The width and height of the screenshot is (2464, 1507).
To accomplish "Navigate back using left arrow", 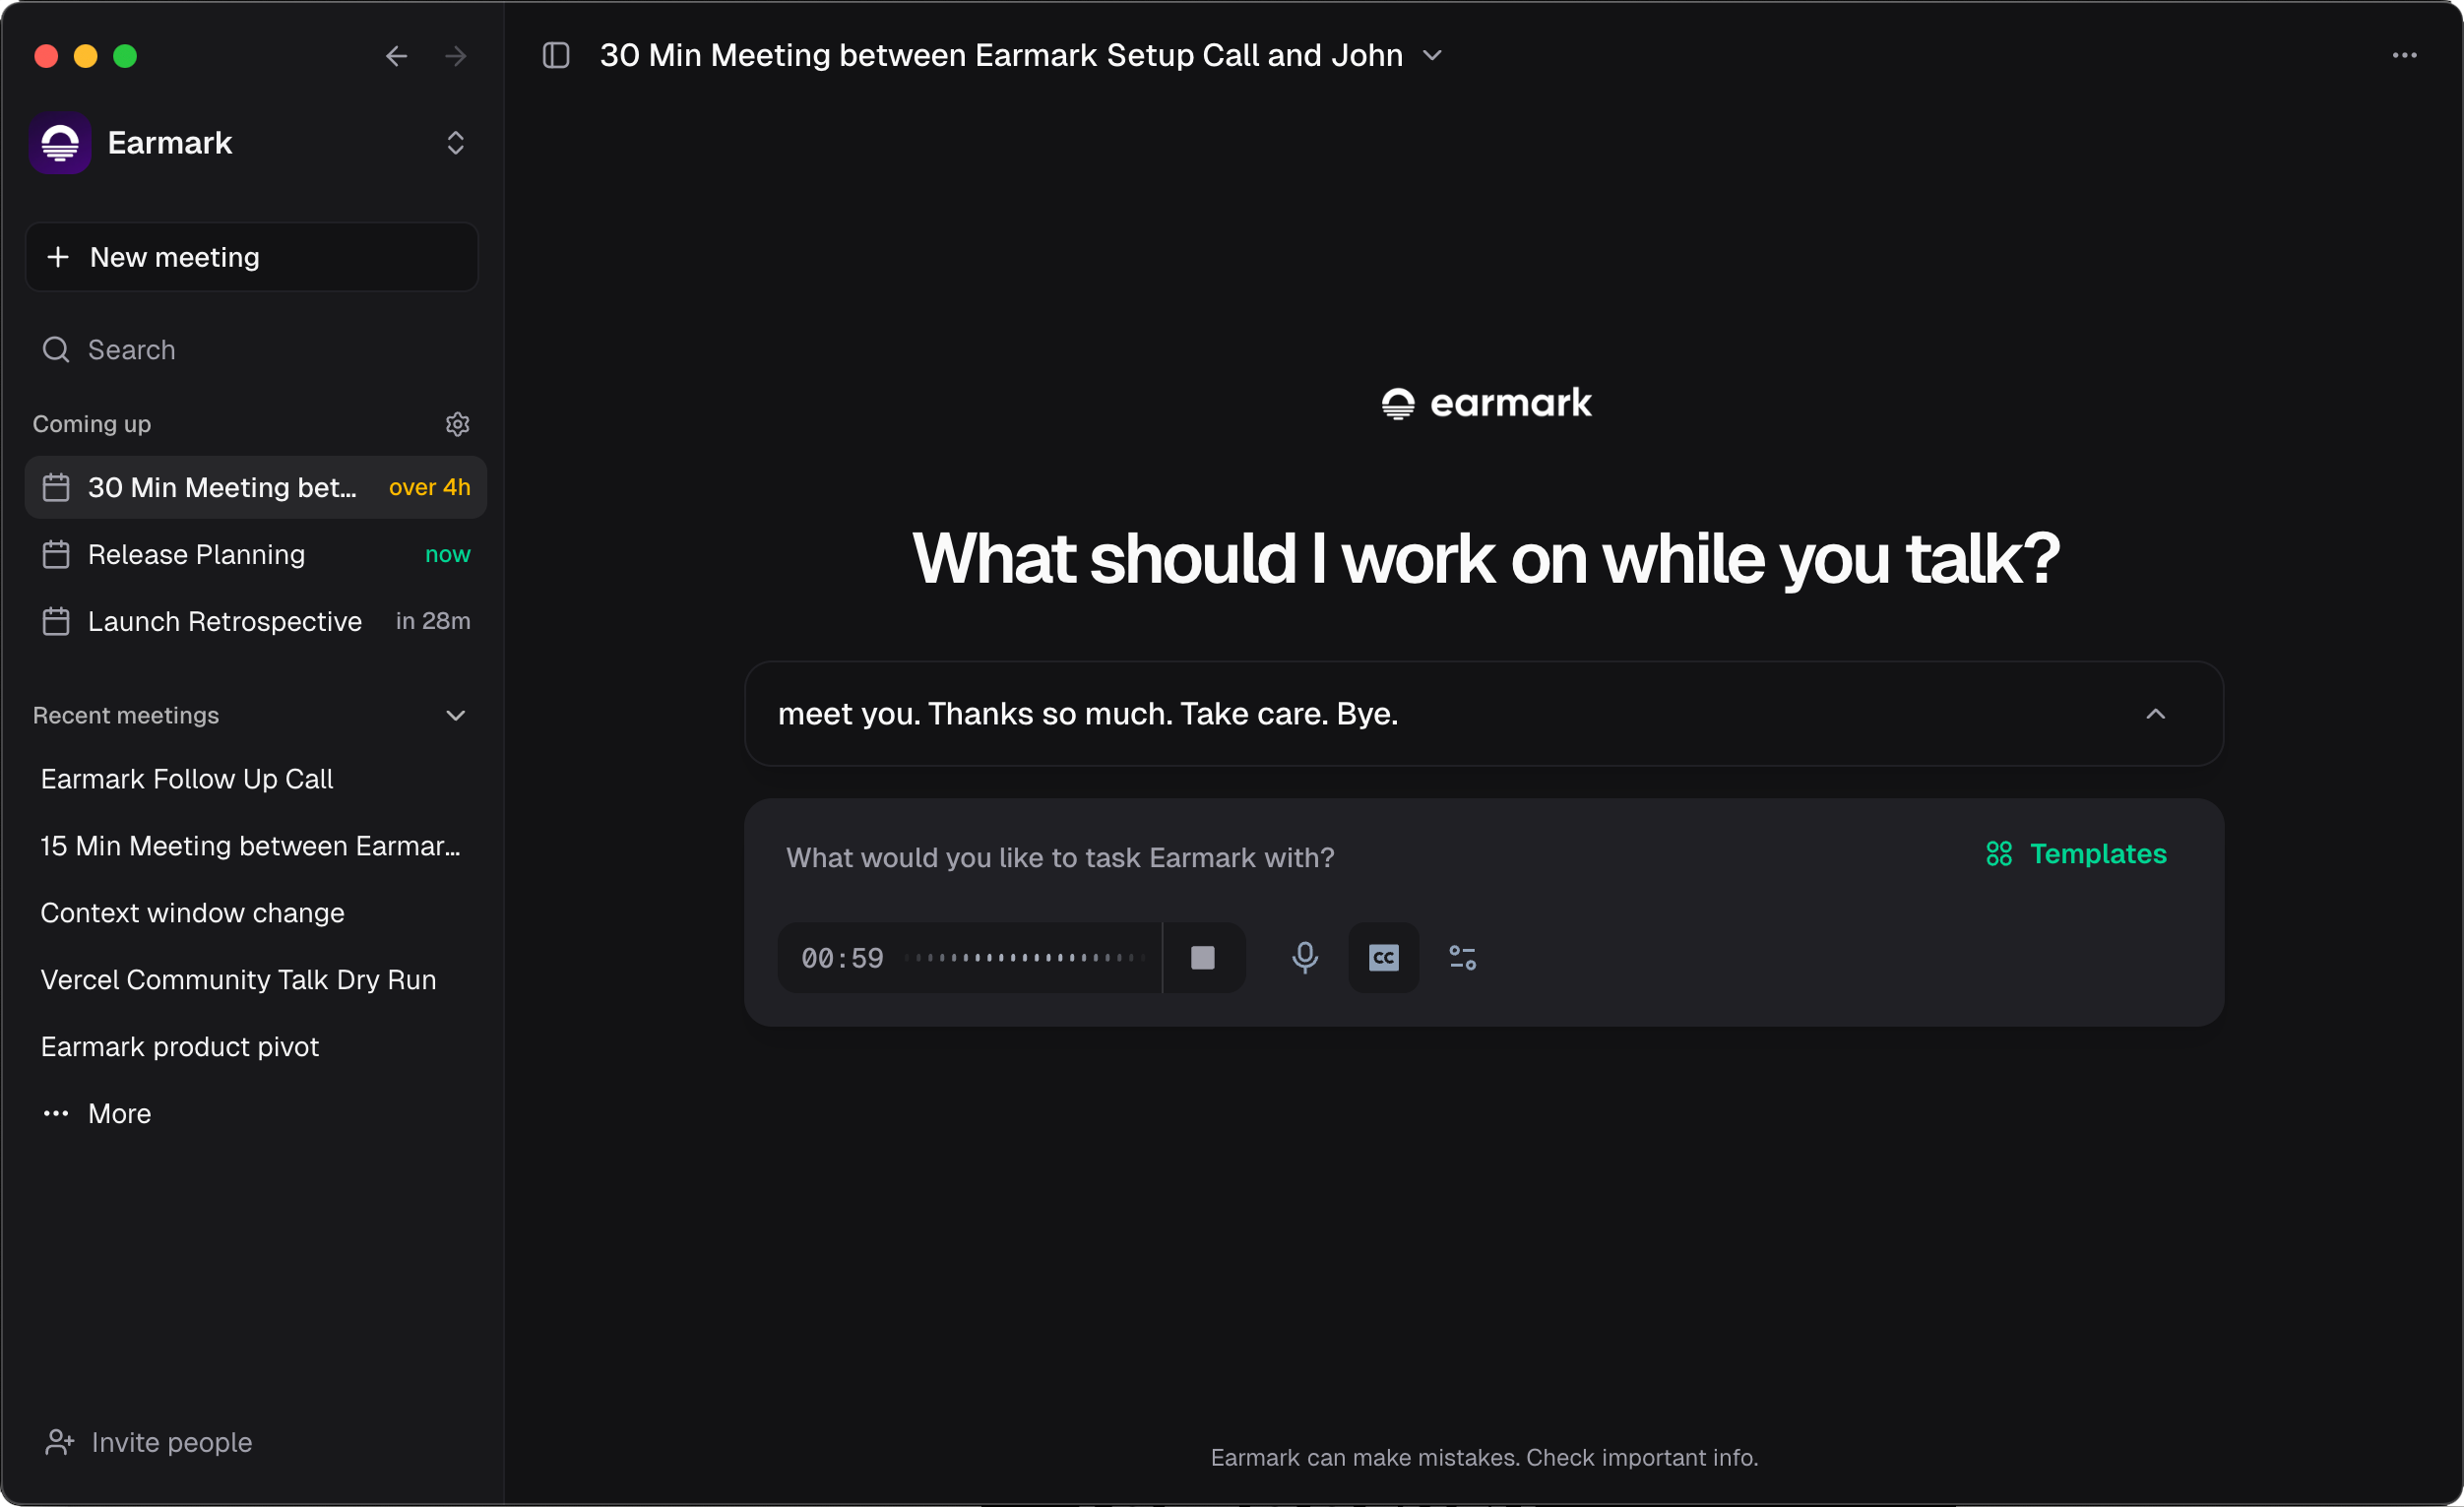I will 396,55.
